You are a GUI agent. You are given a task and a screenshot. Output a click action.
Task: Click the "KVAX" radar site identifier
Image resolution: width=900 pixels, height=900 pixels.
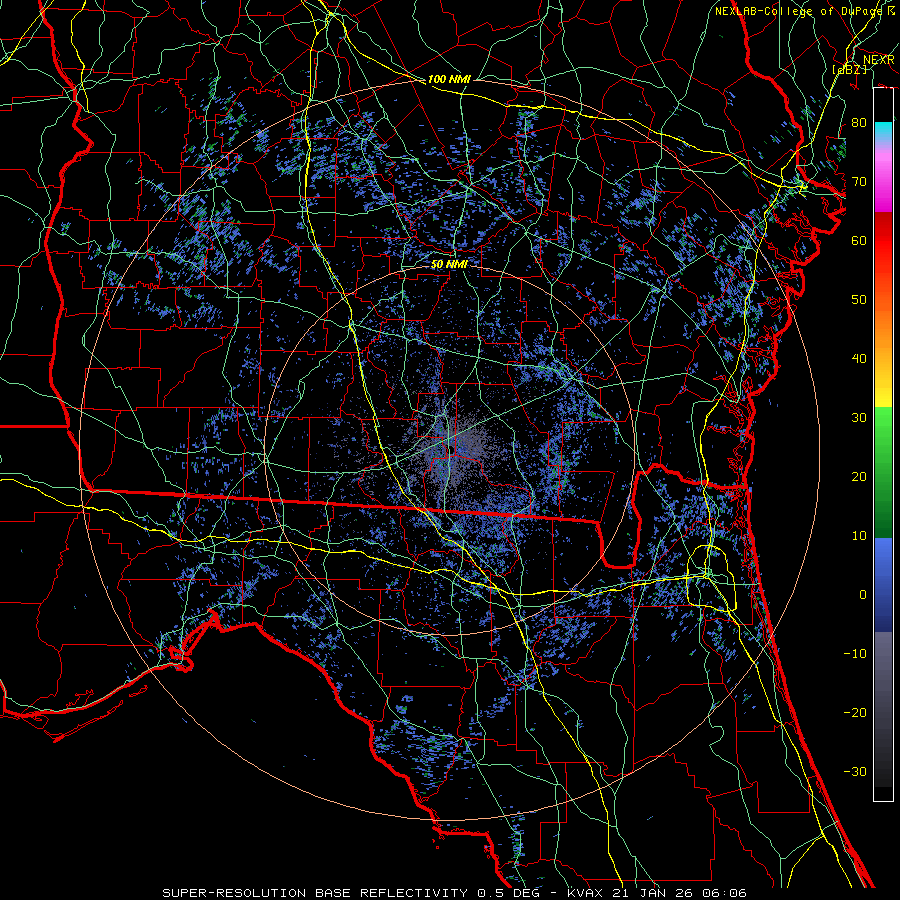pyautogui.click(x=585, y=893)
